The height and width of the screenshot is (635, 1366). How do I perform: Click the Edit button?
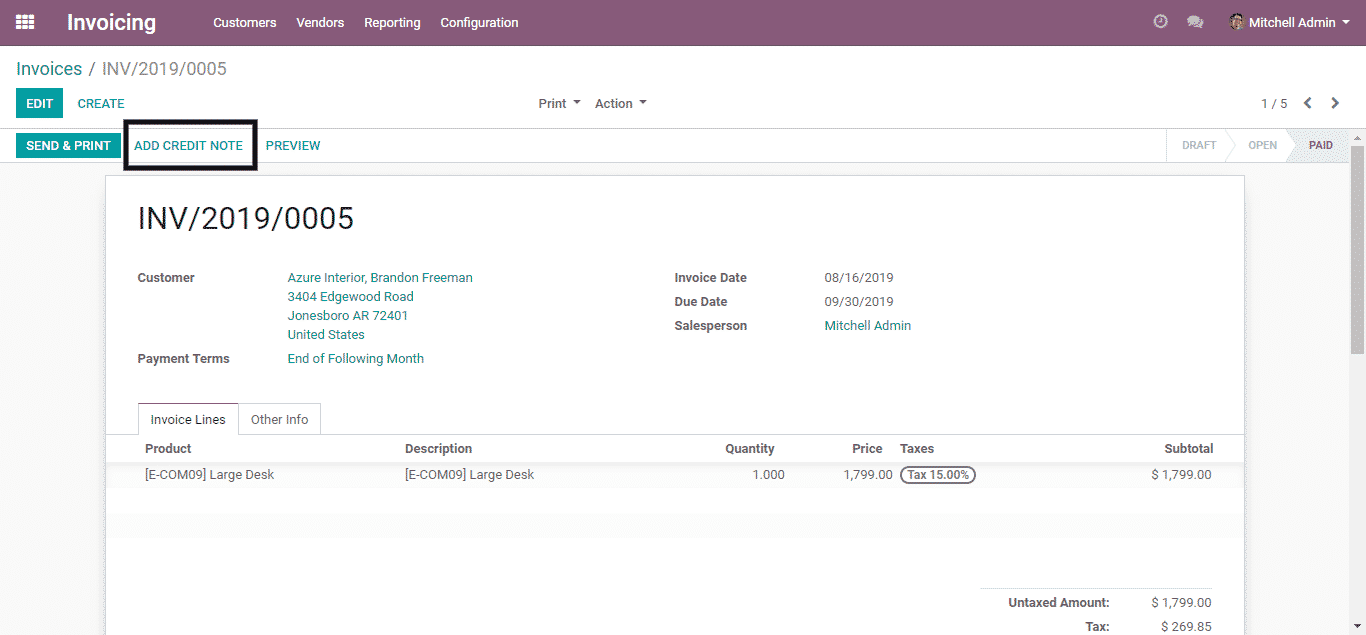(x=39, y=103)
